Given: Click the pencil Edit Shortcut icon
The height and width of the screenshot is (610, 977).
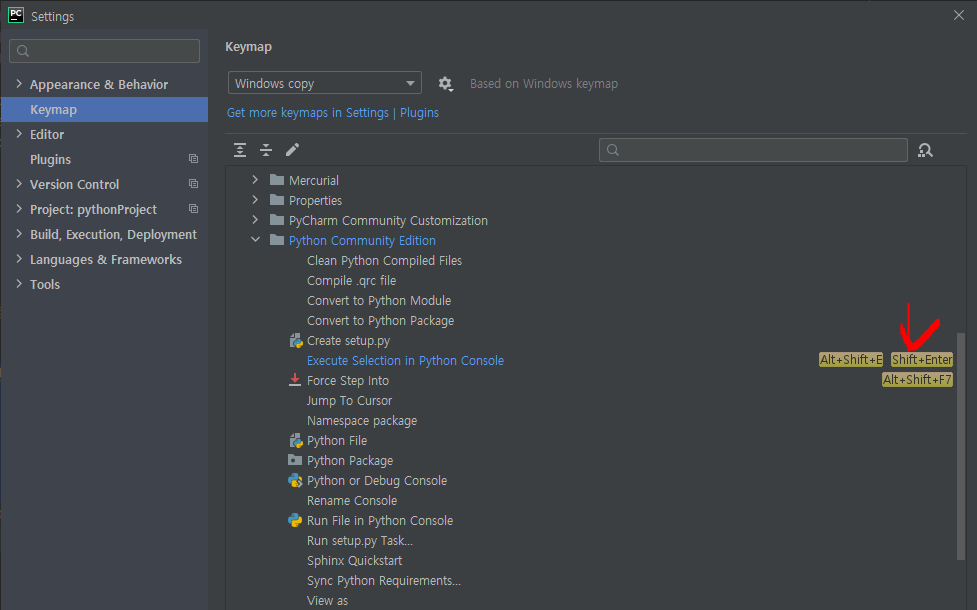Looking at the screenshot, I should coord(292,150).
